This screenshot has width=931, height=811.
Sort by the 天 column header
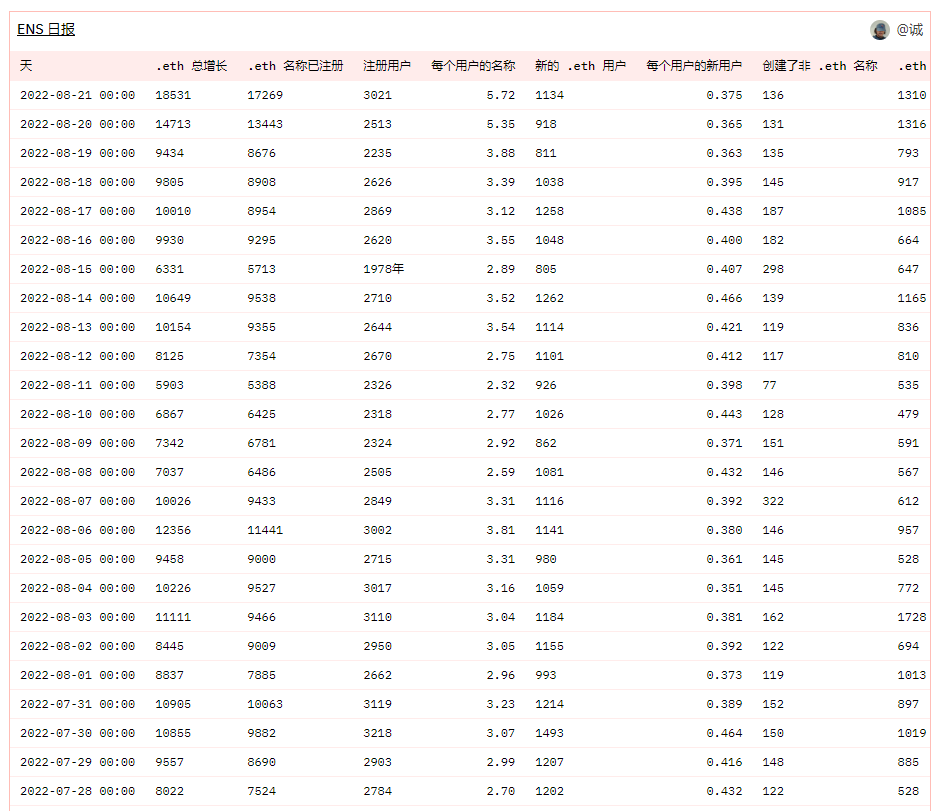pyautogui.click(x=26, y=66)
